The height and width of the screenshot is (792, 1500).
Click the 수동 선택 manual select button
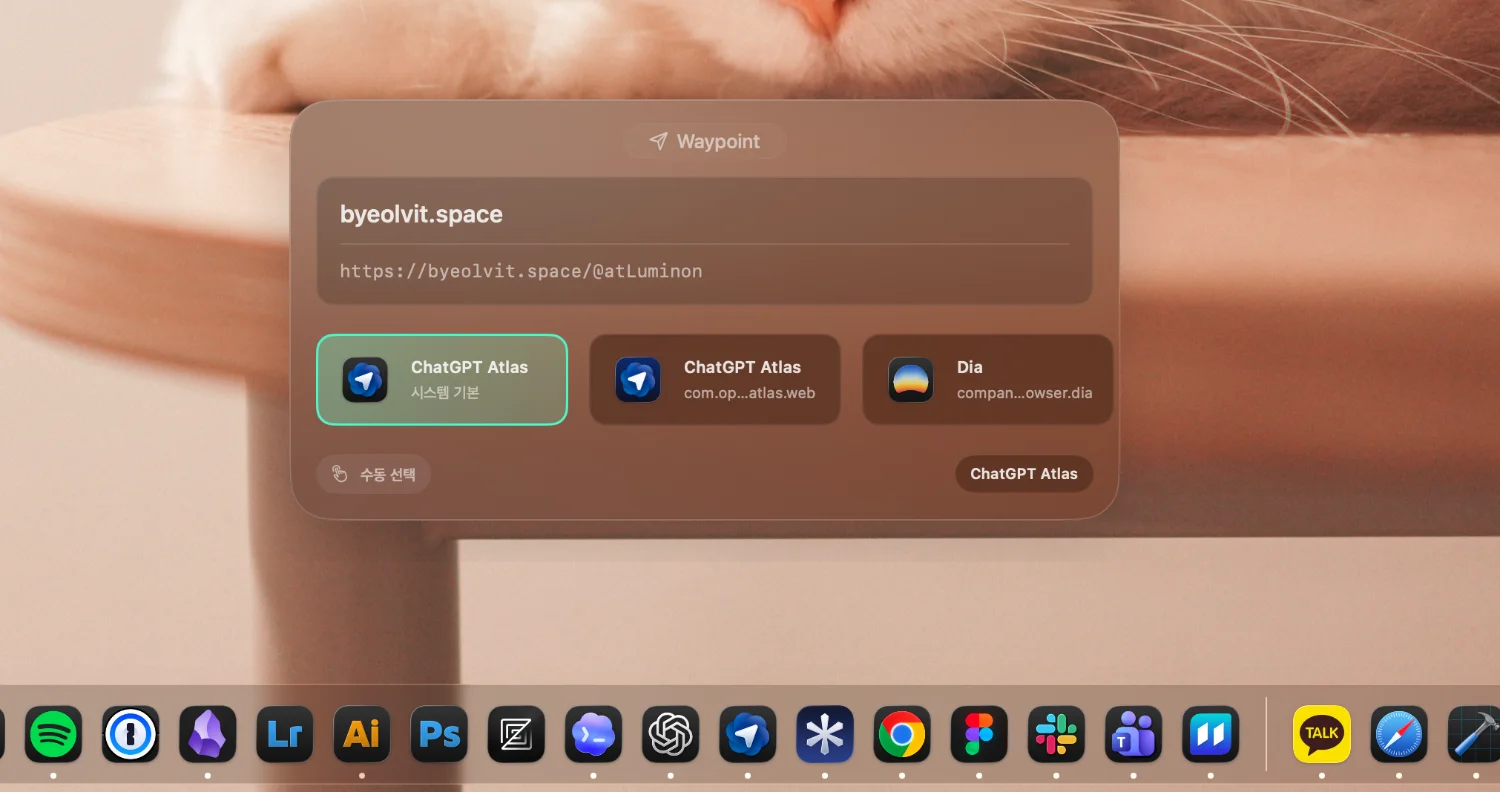click(x=373, y=474)
